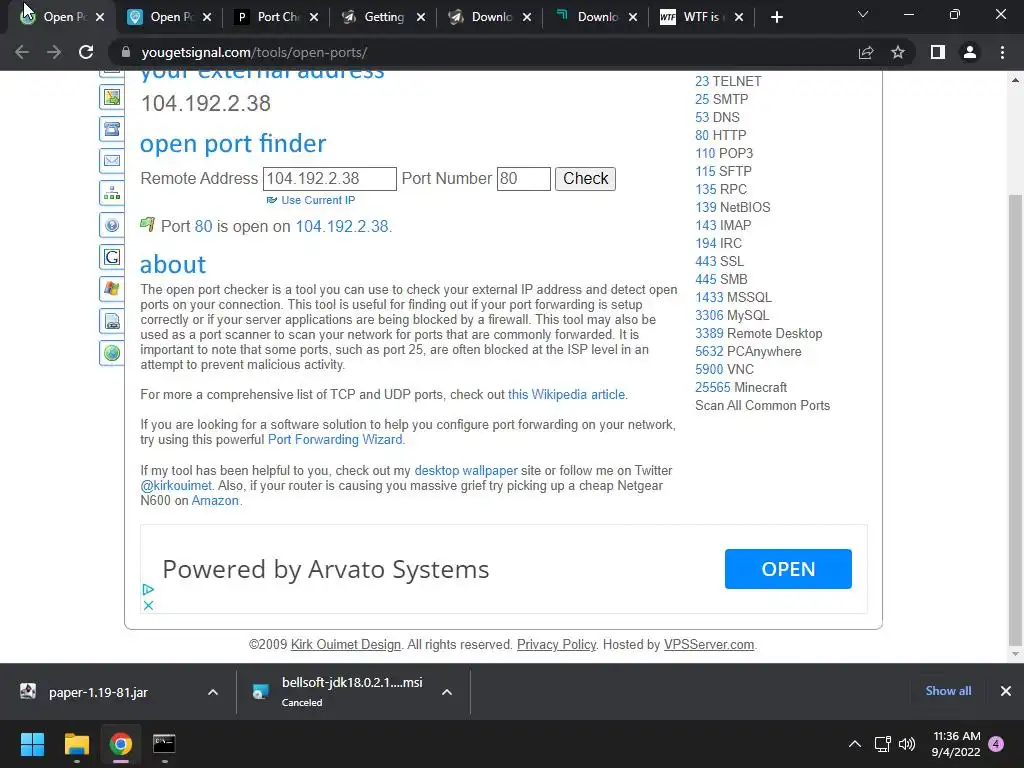The height and width of the screenshot is (768, 1024).
Task: Open network settings tray icon
Action: point(882,744)
